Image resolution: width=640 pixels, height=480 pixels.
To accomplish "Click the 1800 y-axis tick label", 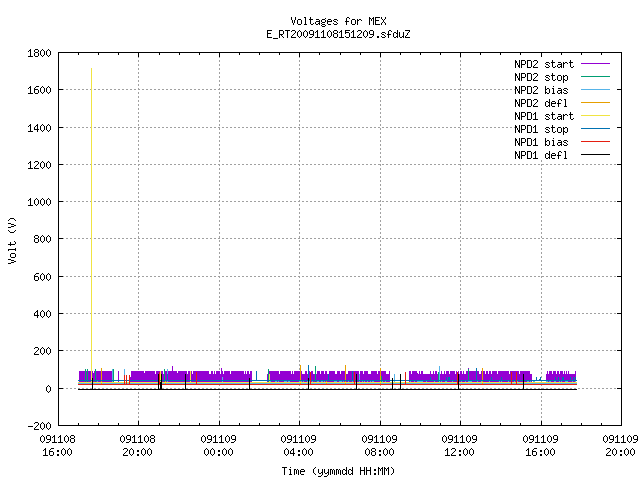I will click(39, 53).
